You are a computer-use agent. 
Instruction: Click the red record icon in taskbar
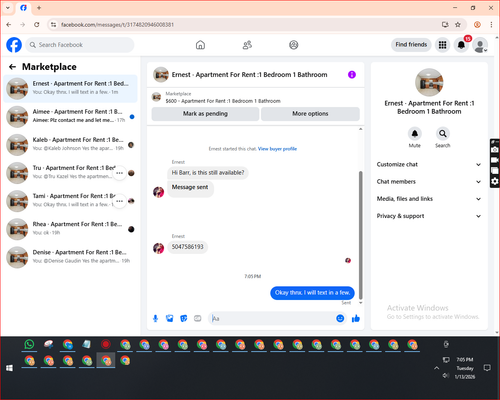[106, 344]
